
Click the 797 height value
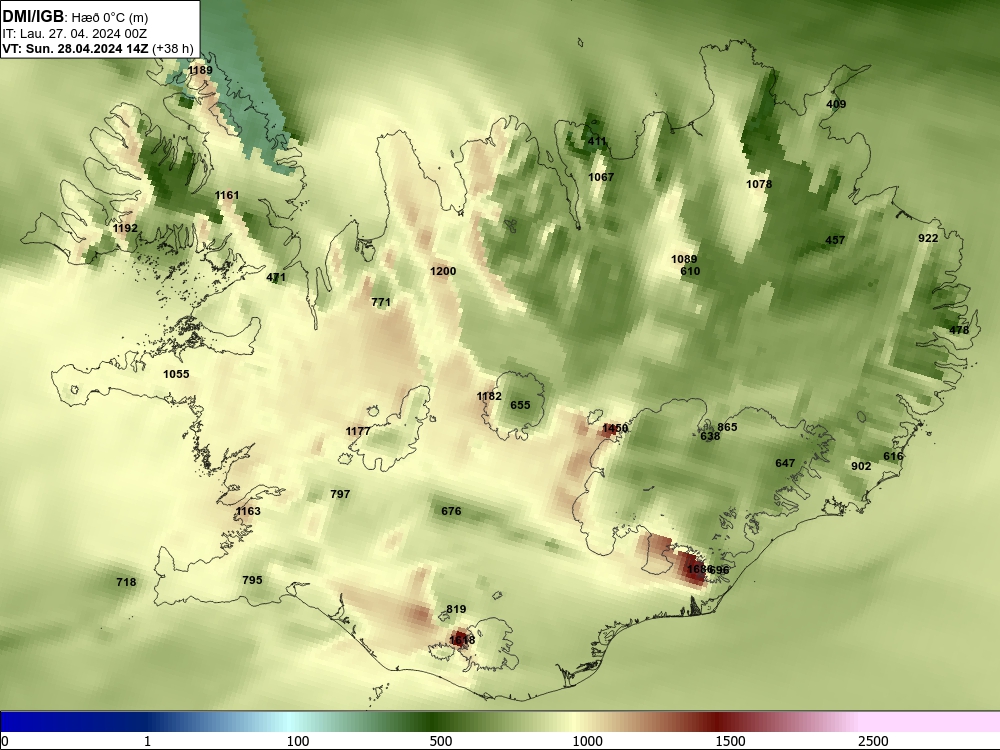(x=340, y=494)
